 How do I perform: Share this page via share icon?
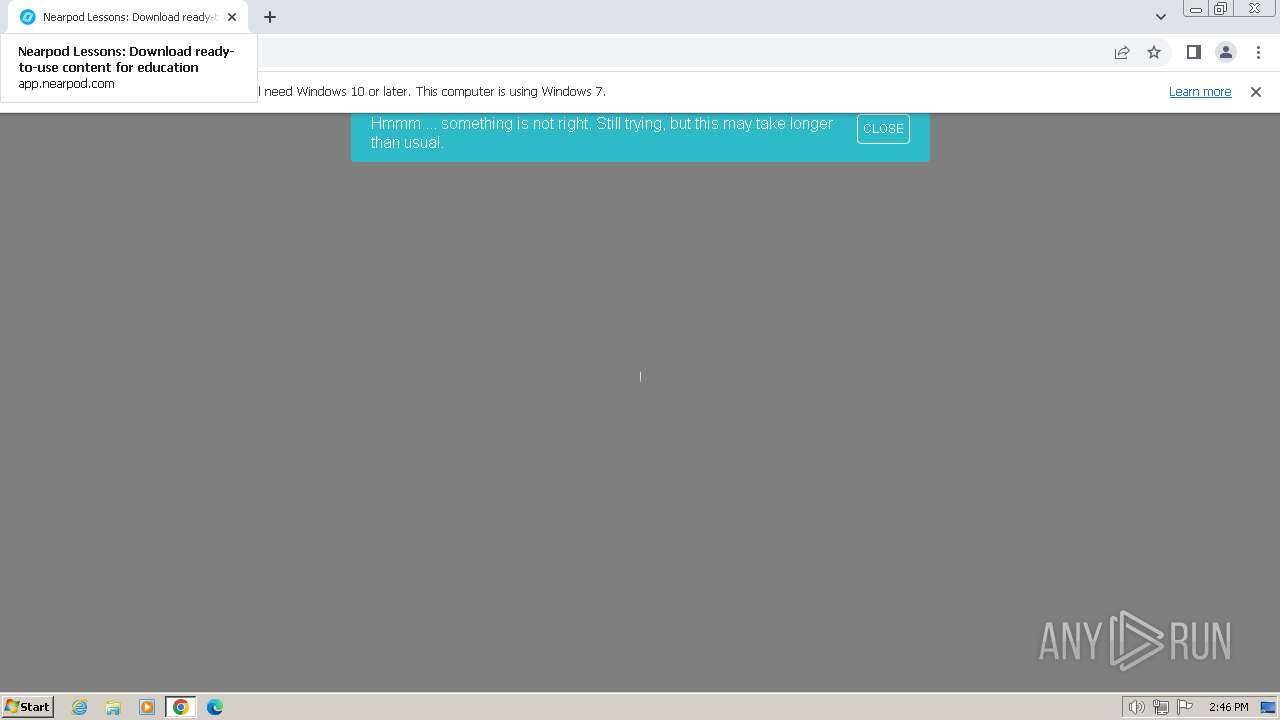tap(1122, 52)
